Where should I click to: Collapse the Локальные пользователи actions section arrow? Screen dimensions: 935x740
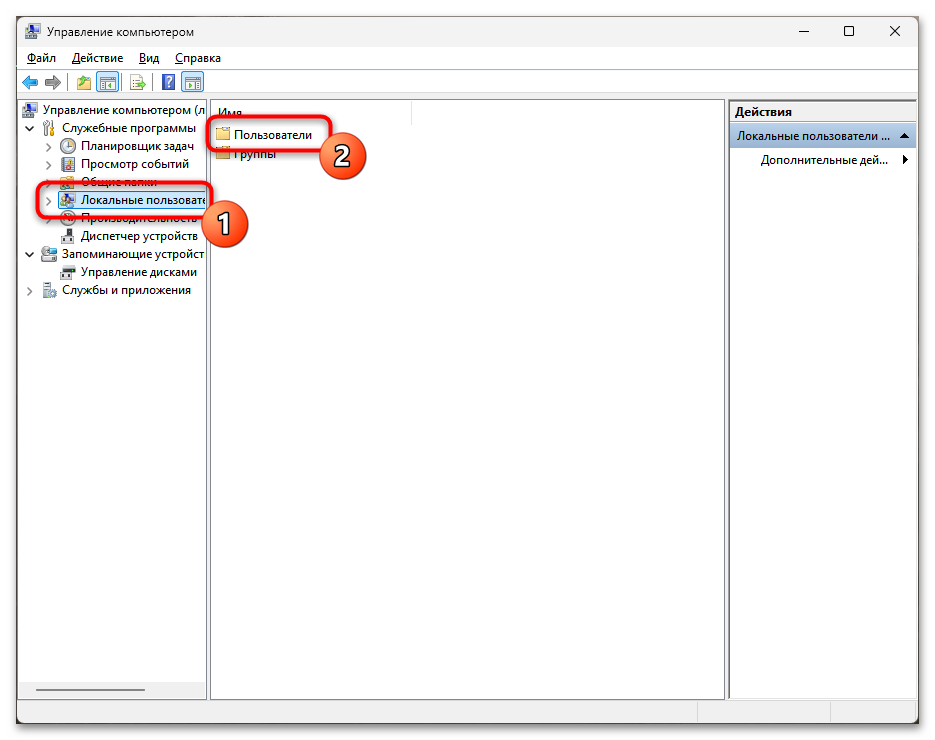pyautogui.click(x=905, y=136)
